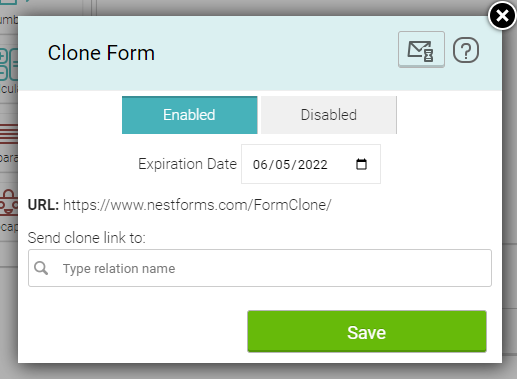This screenshot has height=379, width=517.
Task: Click the Send clone link to label
Action: tap(87, 238)
